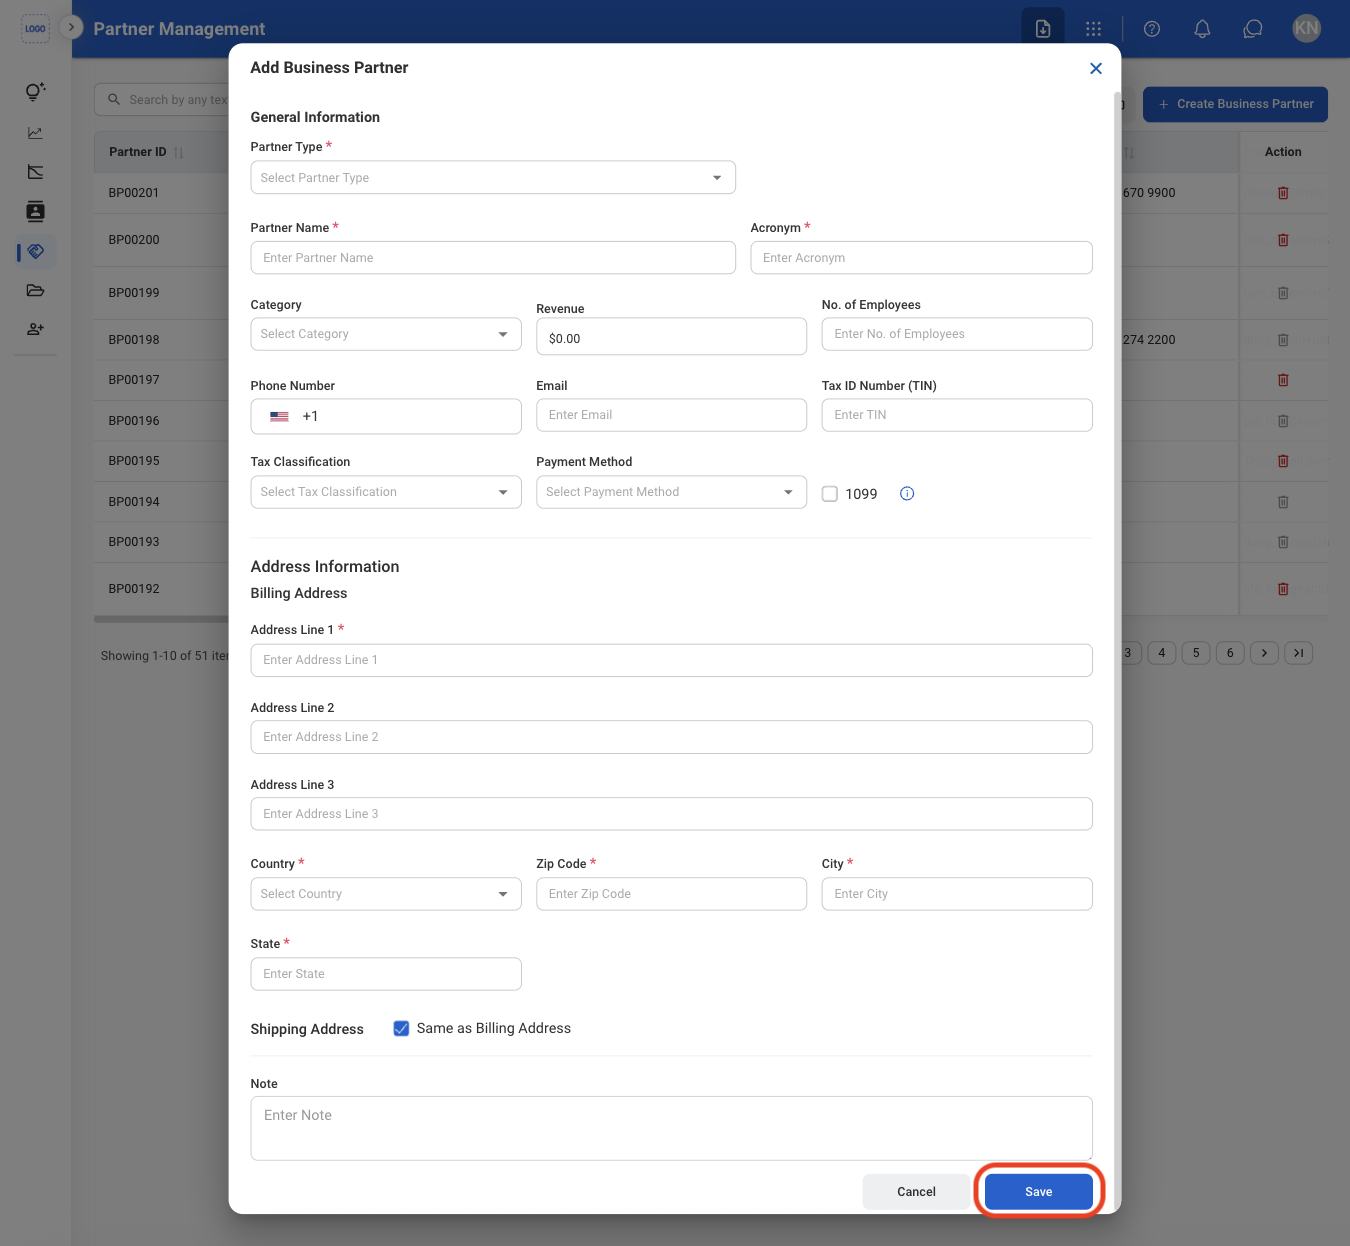Go to page 5 in pagination

click(x=1196, y=653)
